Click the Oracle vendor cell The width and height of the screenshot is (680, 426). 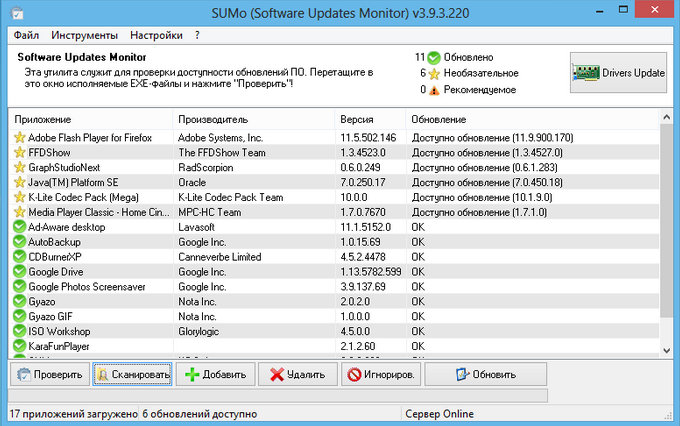192,182
